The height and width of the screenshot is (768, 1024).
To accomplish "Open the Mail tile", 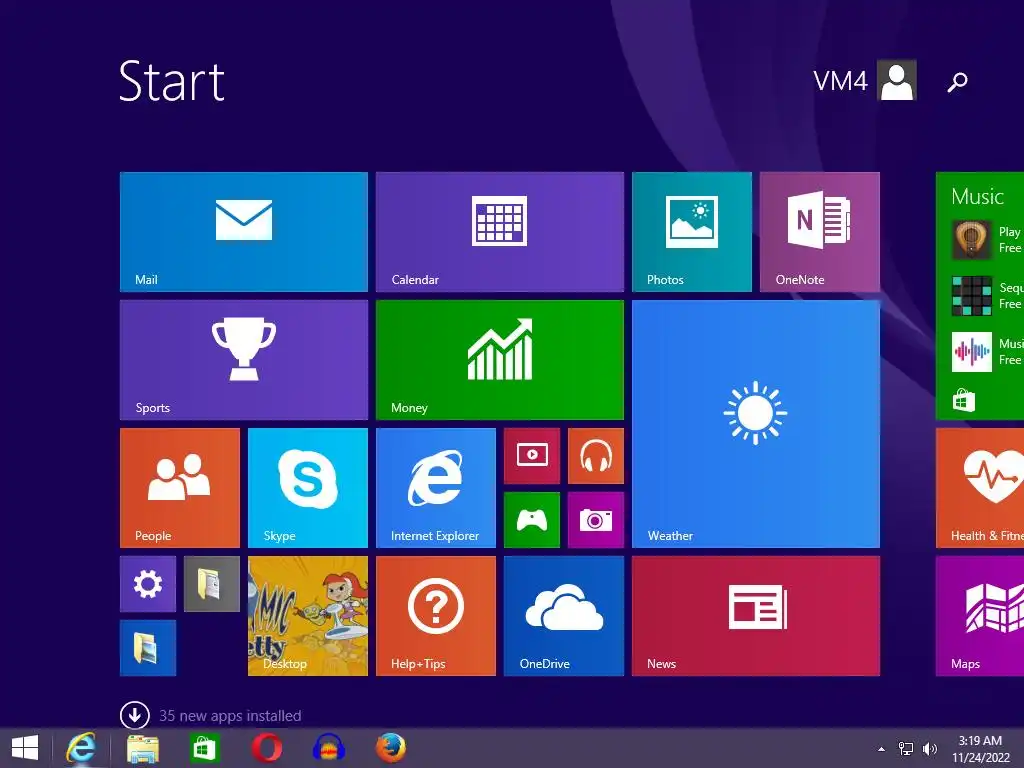I will click(x=244, y=232).
